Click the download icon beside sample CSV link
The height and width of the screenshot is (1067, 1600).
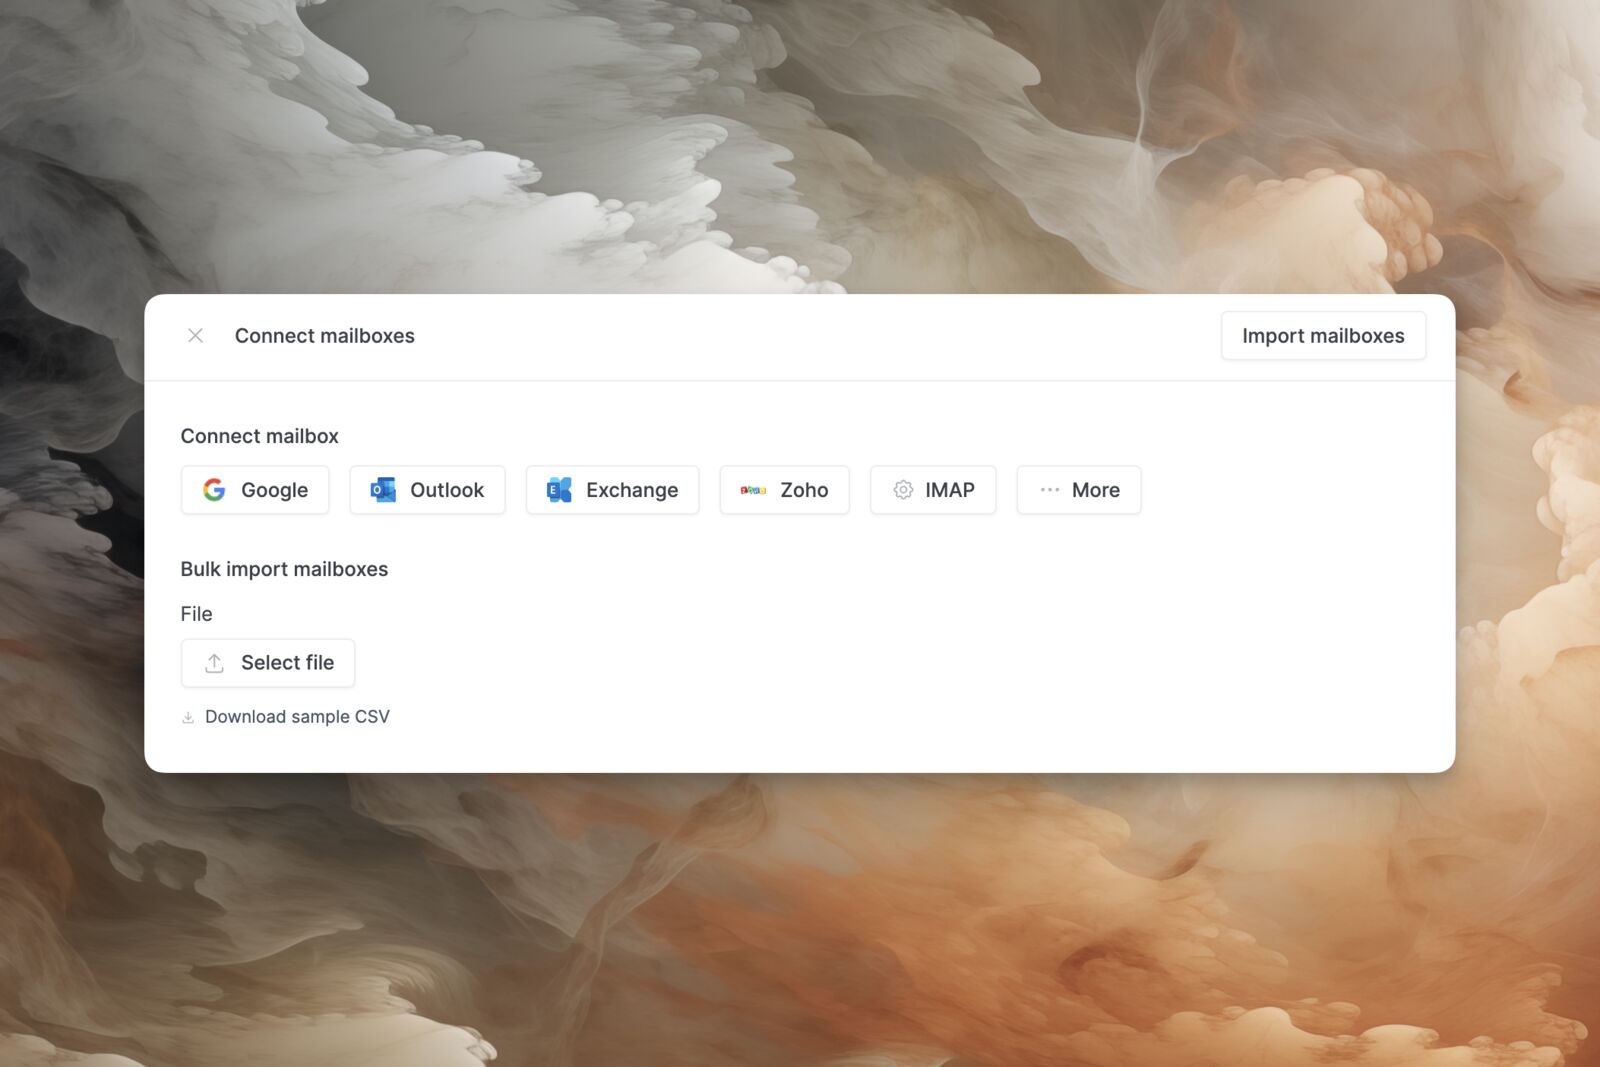(x=188, y=717)
